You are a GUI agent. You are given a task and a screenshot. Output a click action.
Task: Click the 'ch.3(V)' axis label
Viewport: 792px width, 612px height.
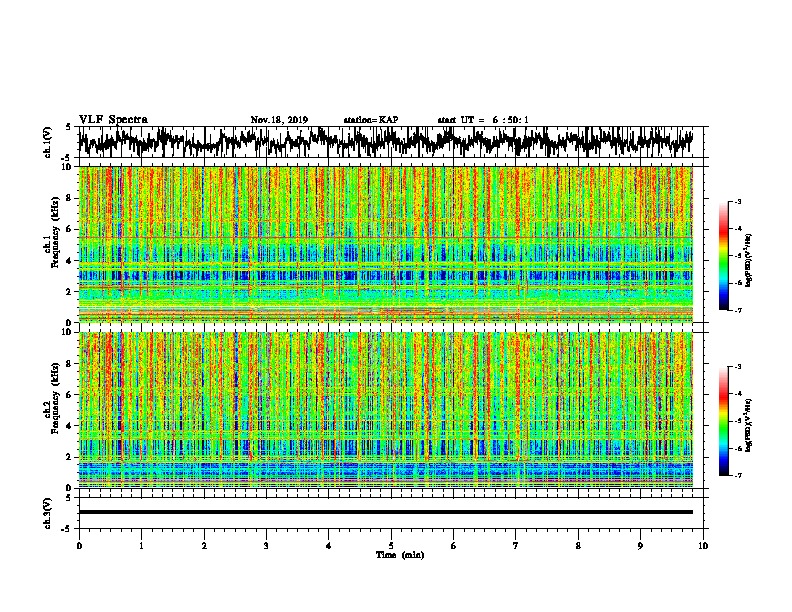tap(48, 513)
